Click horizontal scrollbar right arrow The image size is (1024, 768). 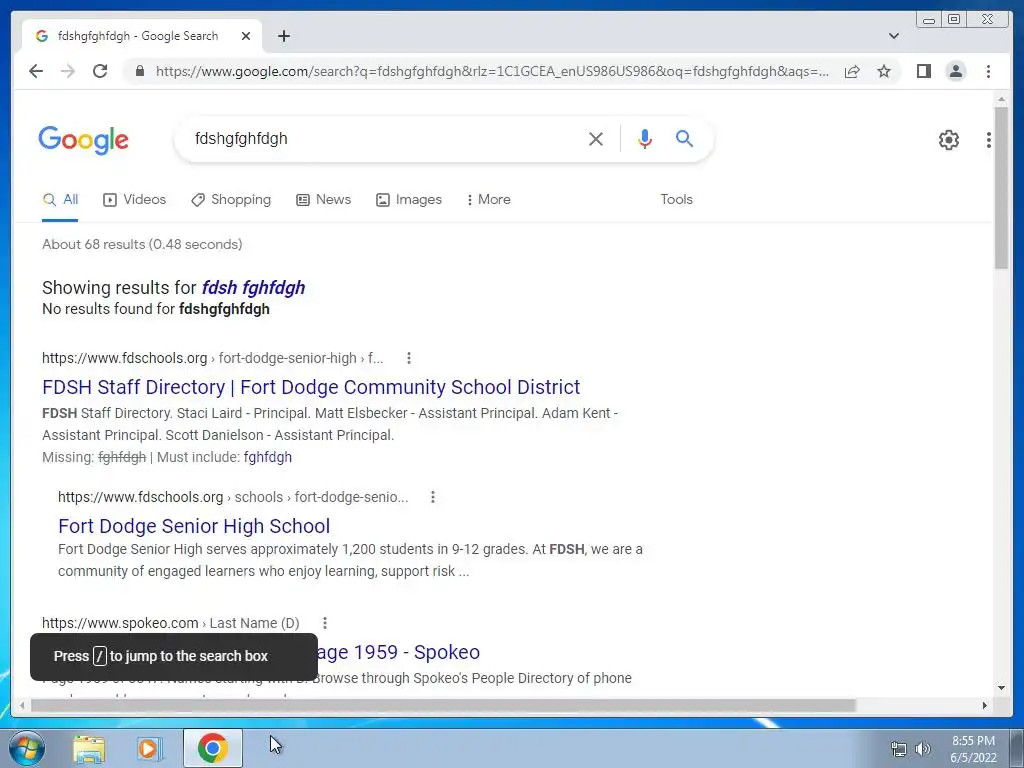pyautogui.click(x=985, y=705)
